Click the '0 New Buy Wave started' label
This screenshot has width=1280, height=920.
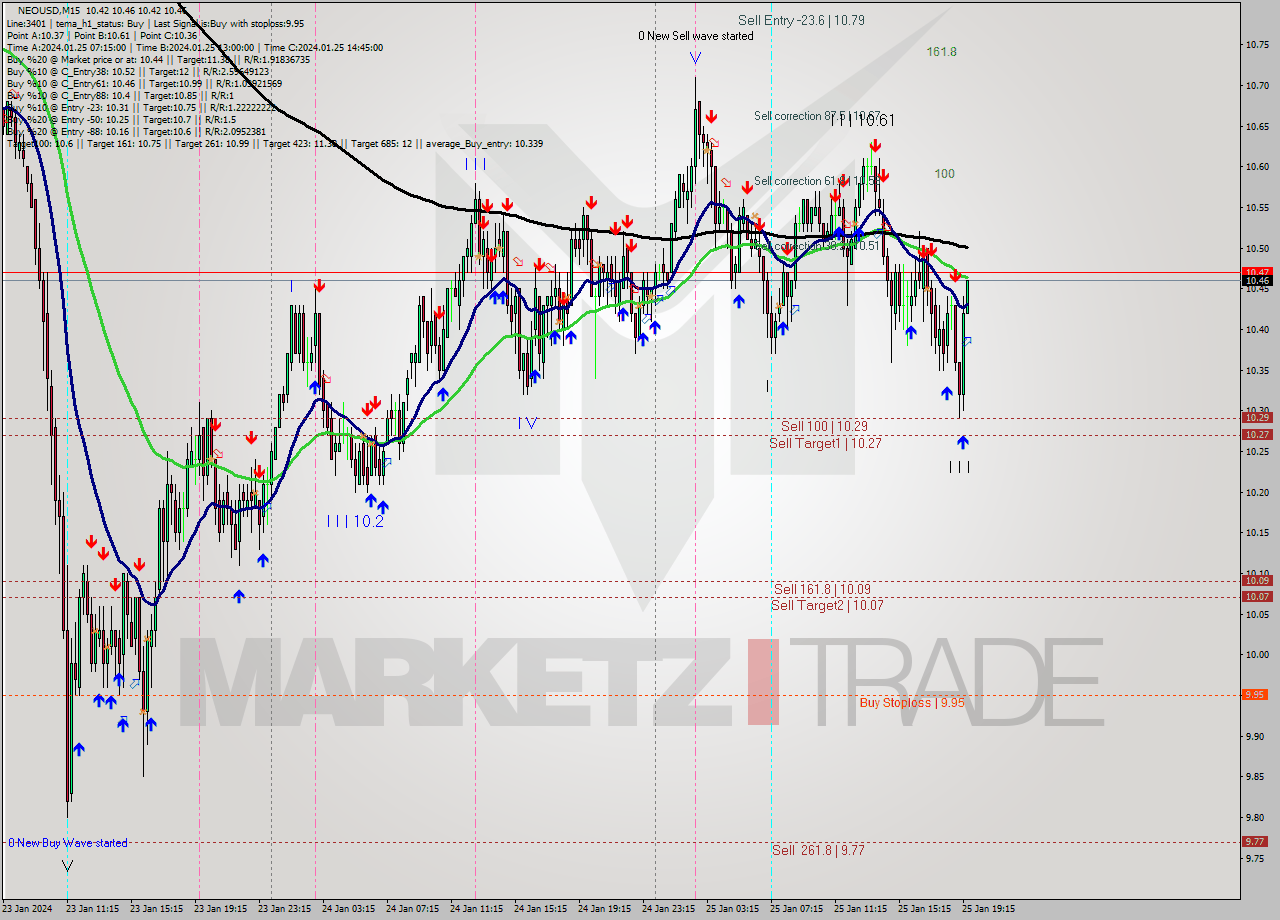67,843
